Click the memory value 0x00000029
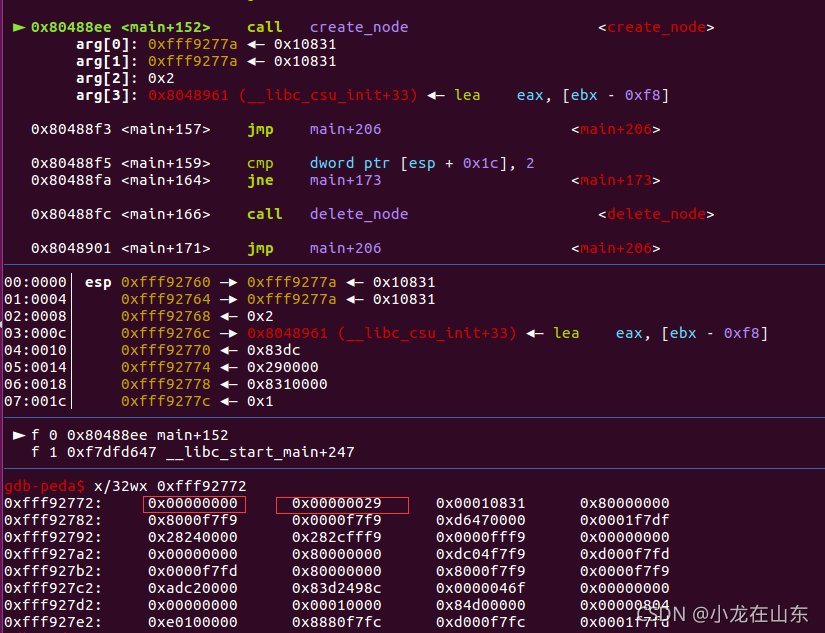The width and height of the screenshot is (825, 633). [x=337, y=504]
